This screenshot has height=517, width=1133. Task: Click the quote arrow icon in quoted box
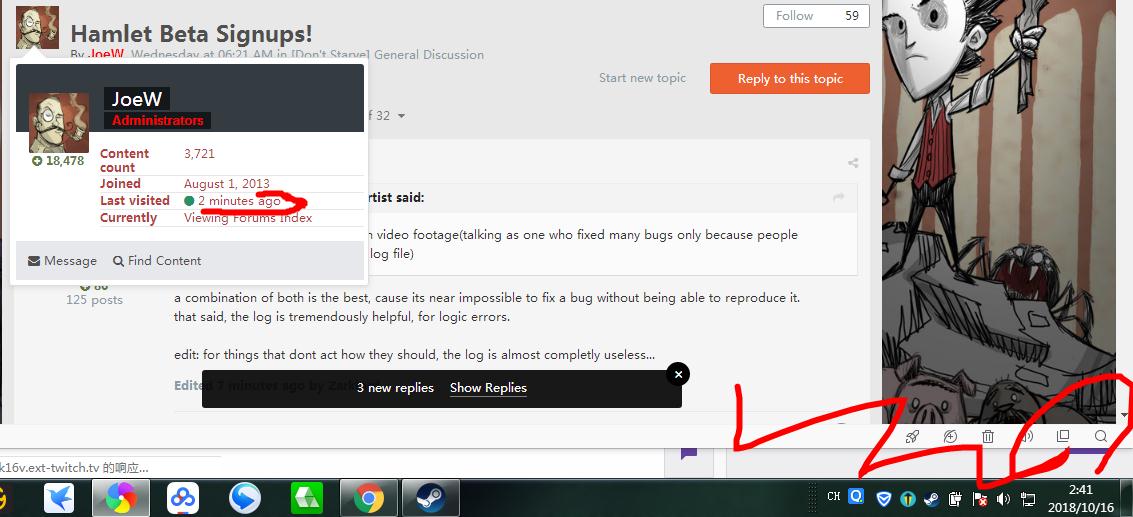[839, 198]
